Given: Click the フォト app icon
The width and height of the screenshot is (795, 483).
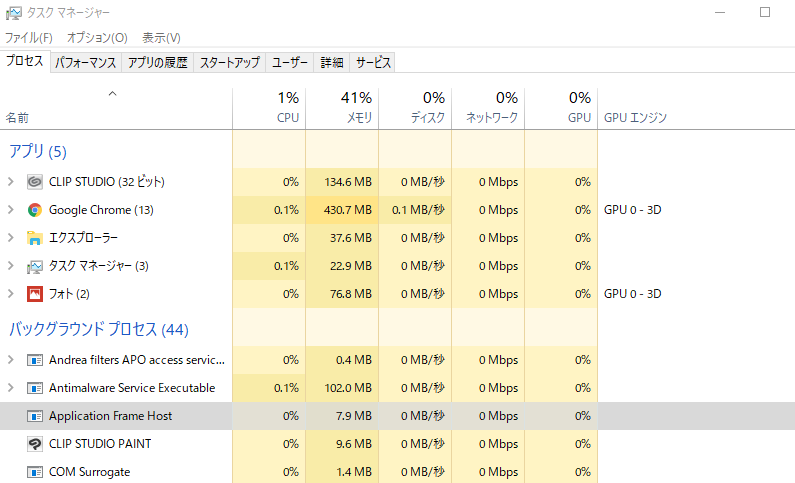Looking at the screenshot, I should click(x=34, y=294).
